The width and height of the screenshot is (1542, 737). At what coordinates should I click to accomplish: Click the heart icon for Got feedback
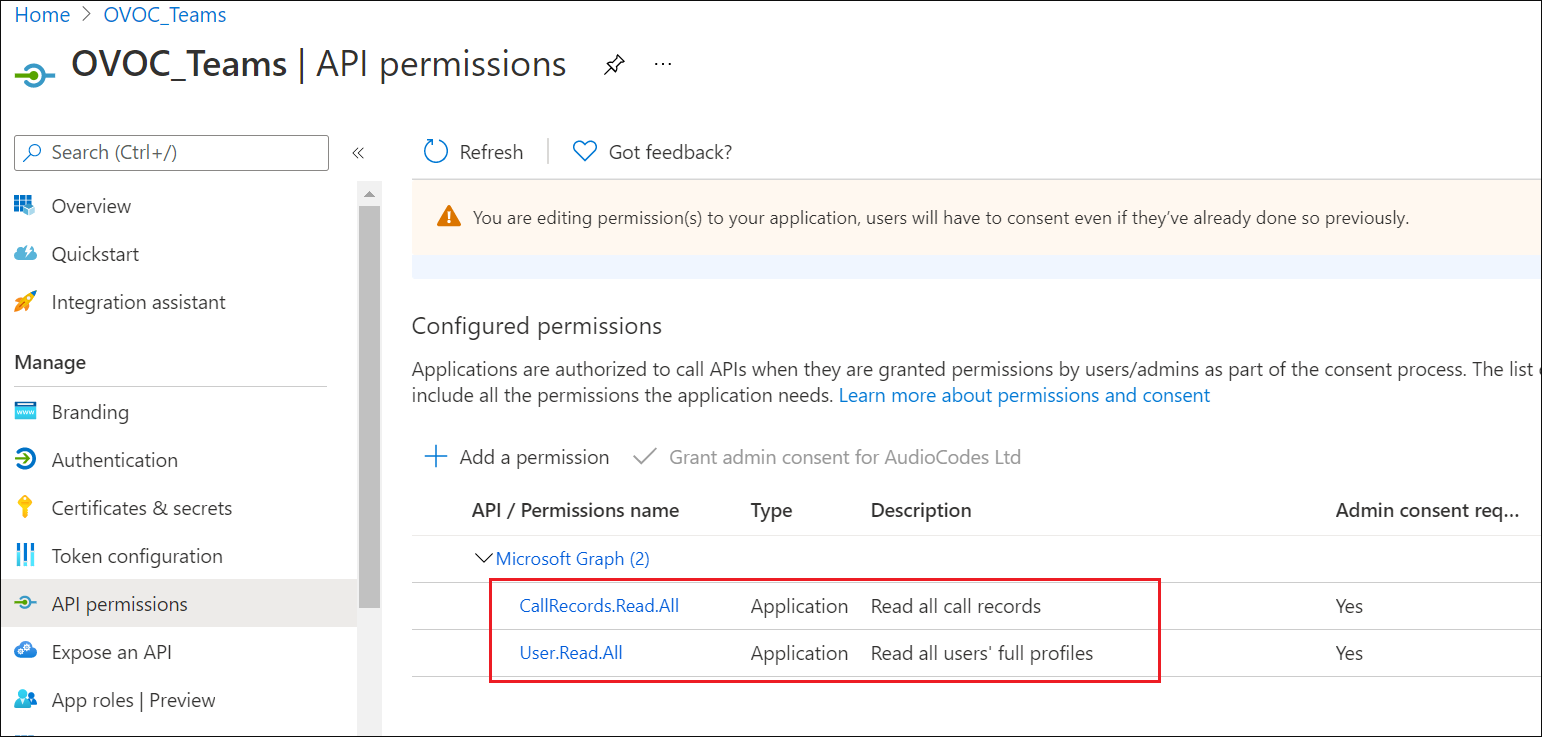tap(584, 152)
